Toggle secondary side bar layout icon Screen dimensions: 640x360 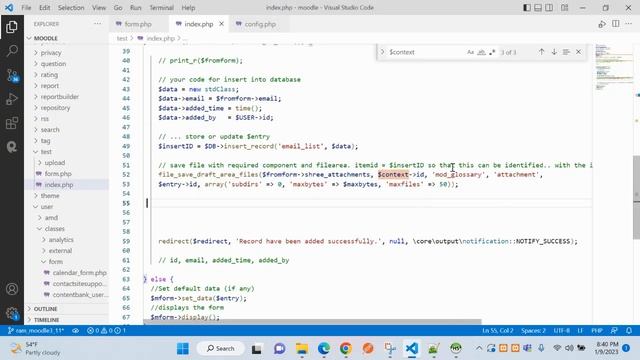(x=549, y=8)
